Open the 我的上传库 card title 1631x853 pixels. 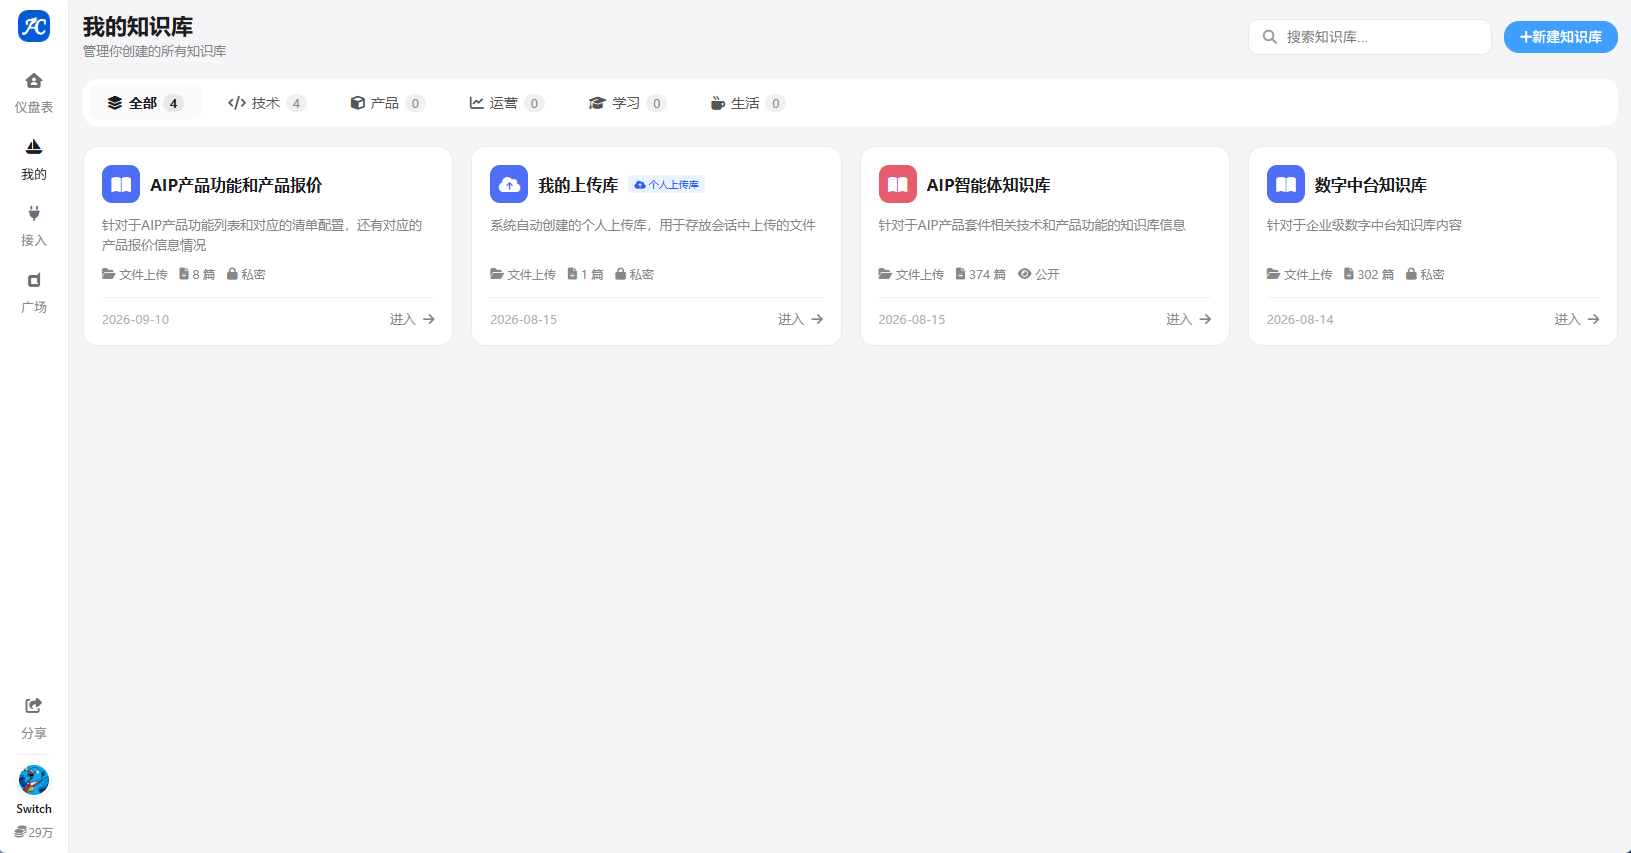[x=578, y=185]
